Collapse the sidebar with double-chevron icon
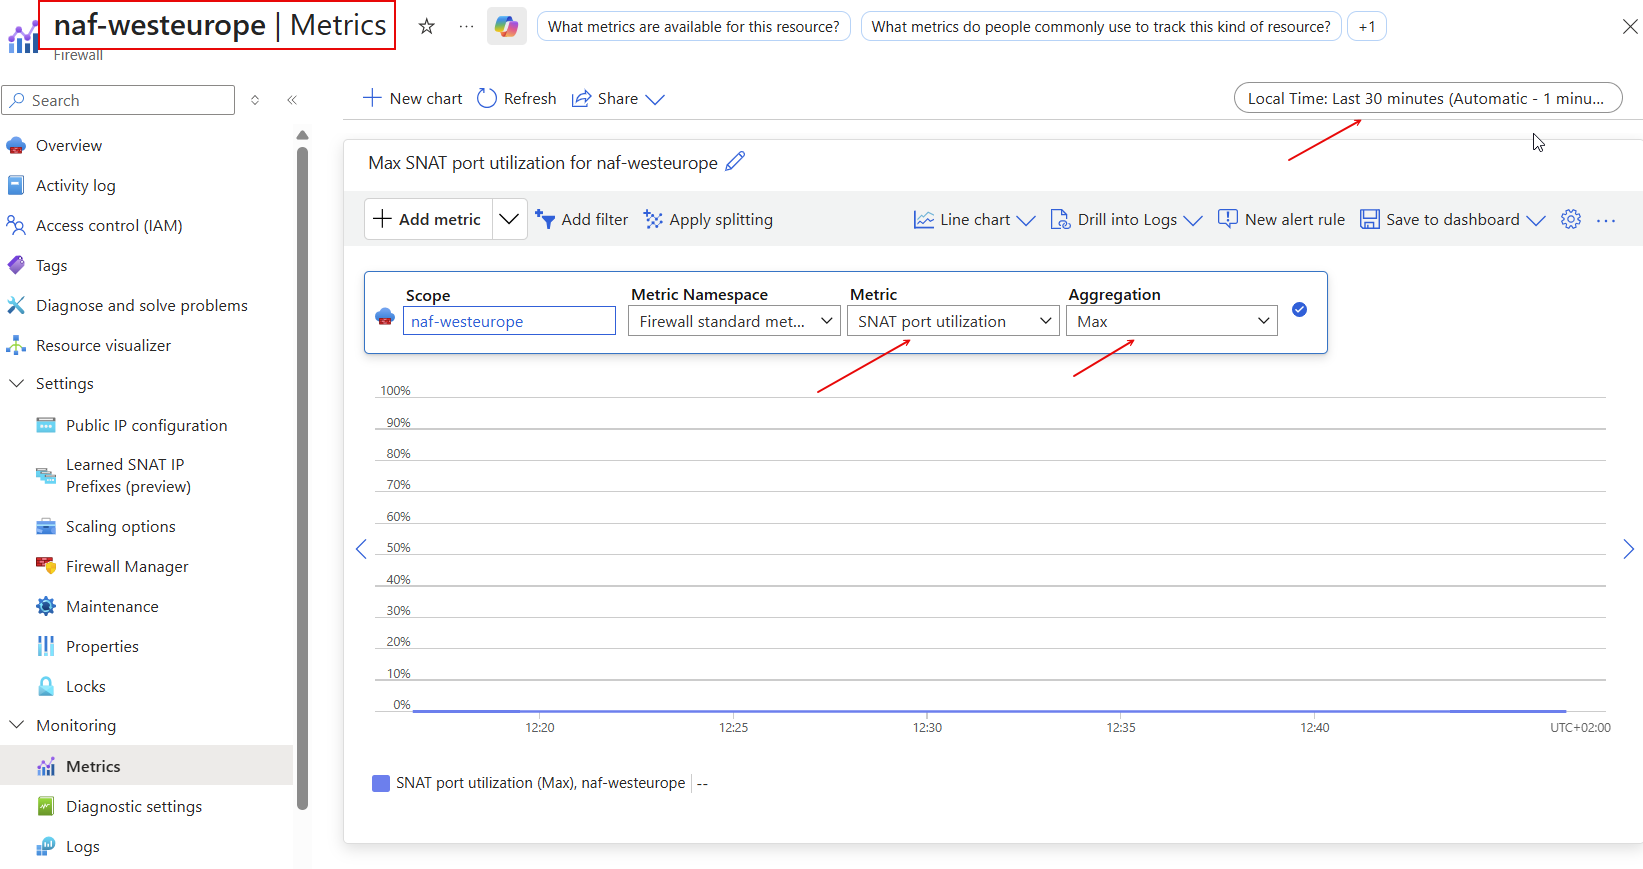Image resolution: width=1643 pixels, height=869 pixels. point(292,100)
